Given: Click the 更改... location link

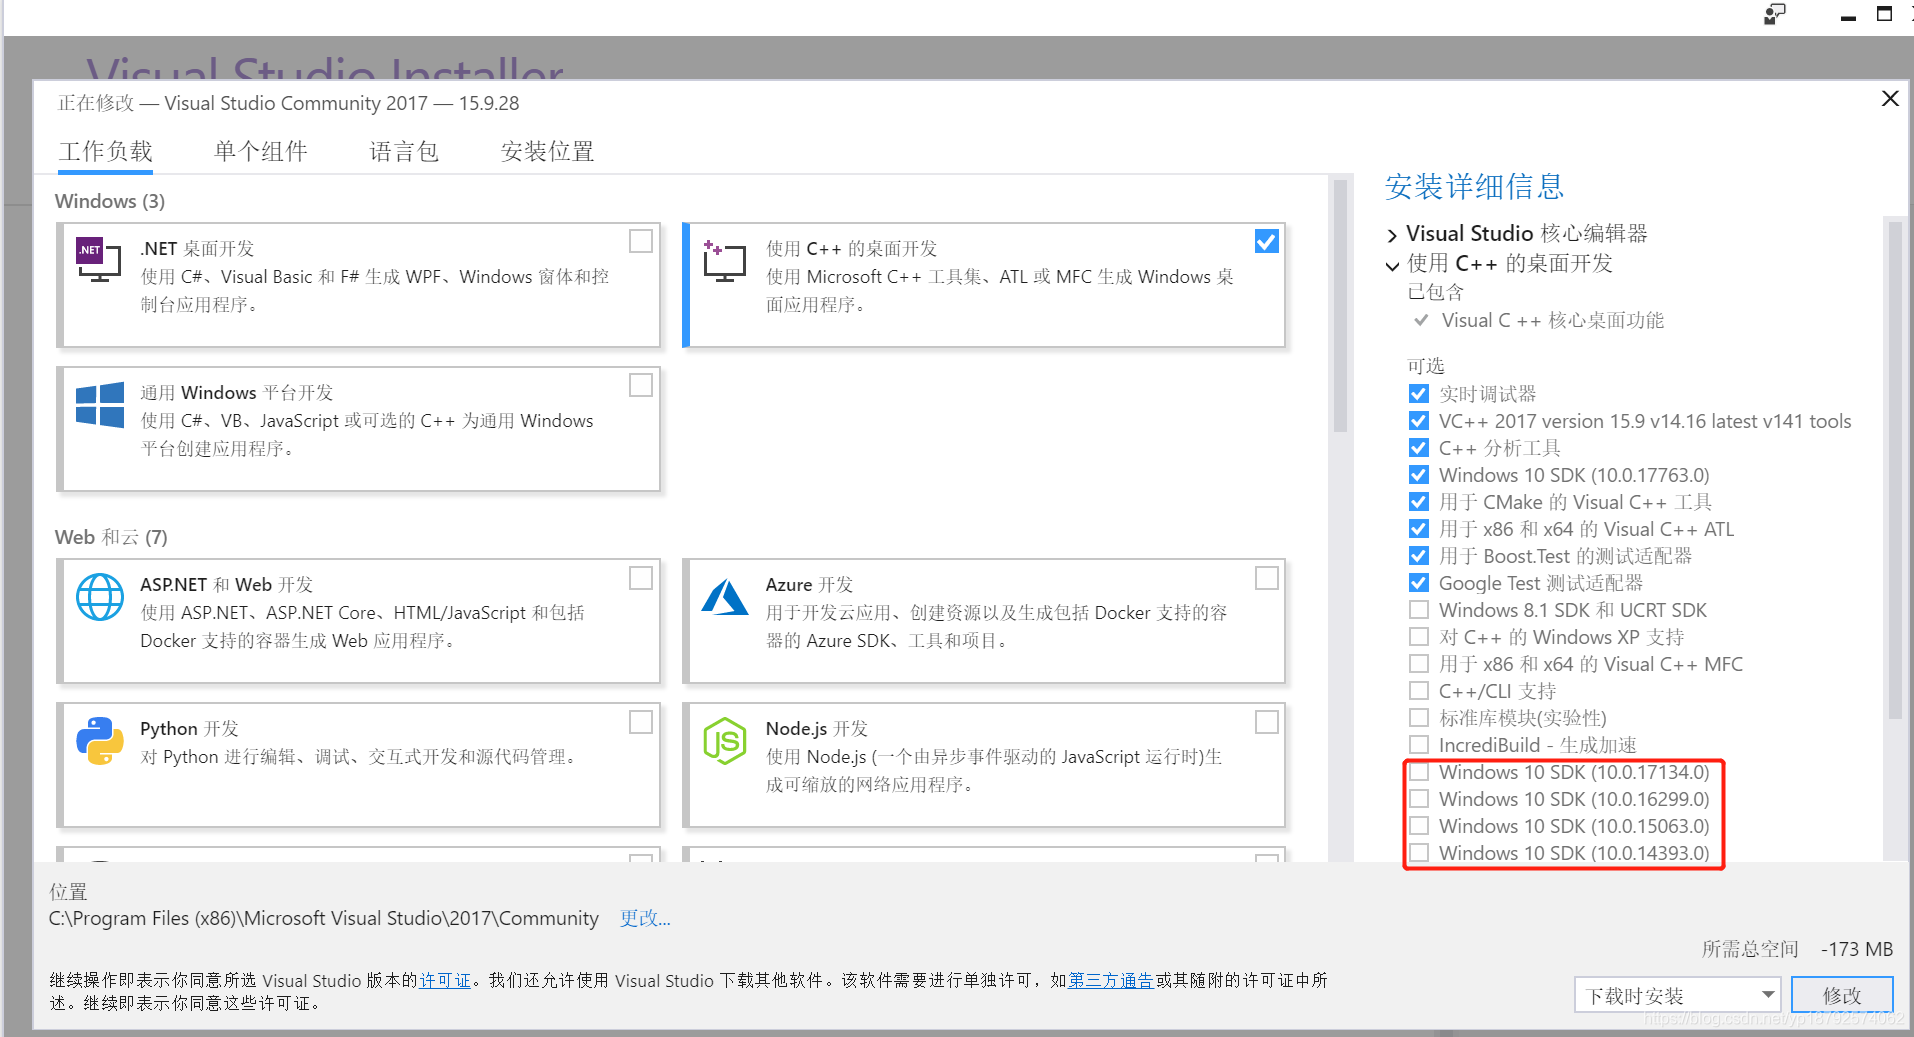Looking at the screenshot, I should pyautogui.click(x=645, y=918).
